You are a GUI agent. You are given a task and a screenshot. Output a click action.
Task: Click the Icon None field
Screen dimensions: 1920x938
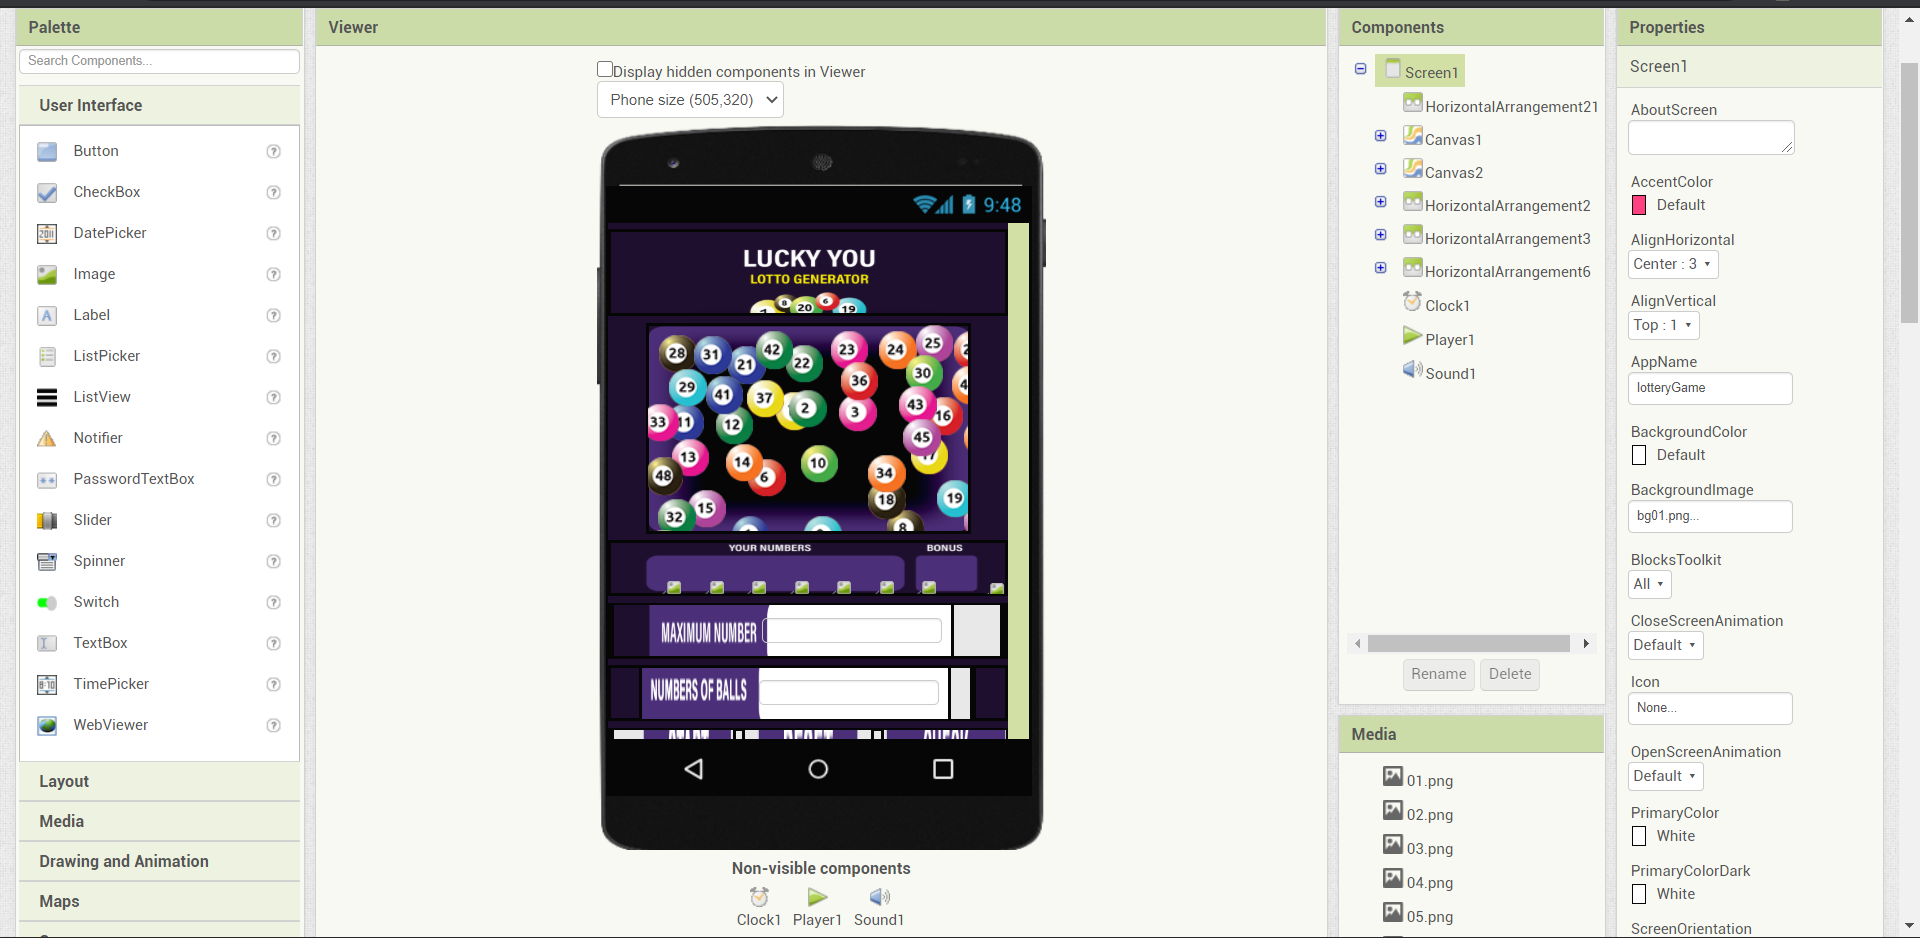1710,709
